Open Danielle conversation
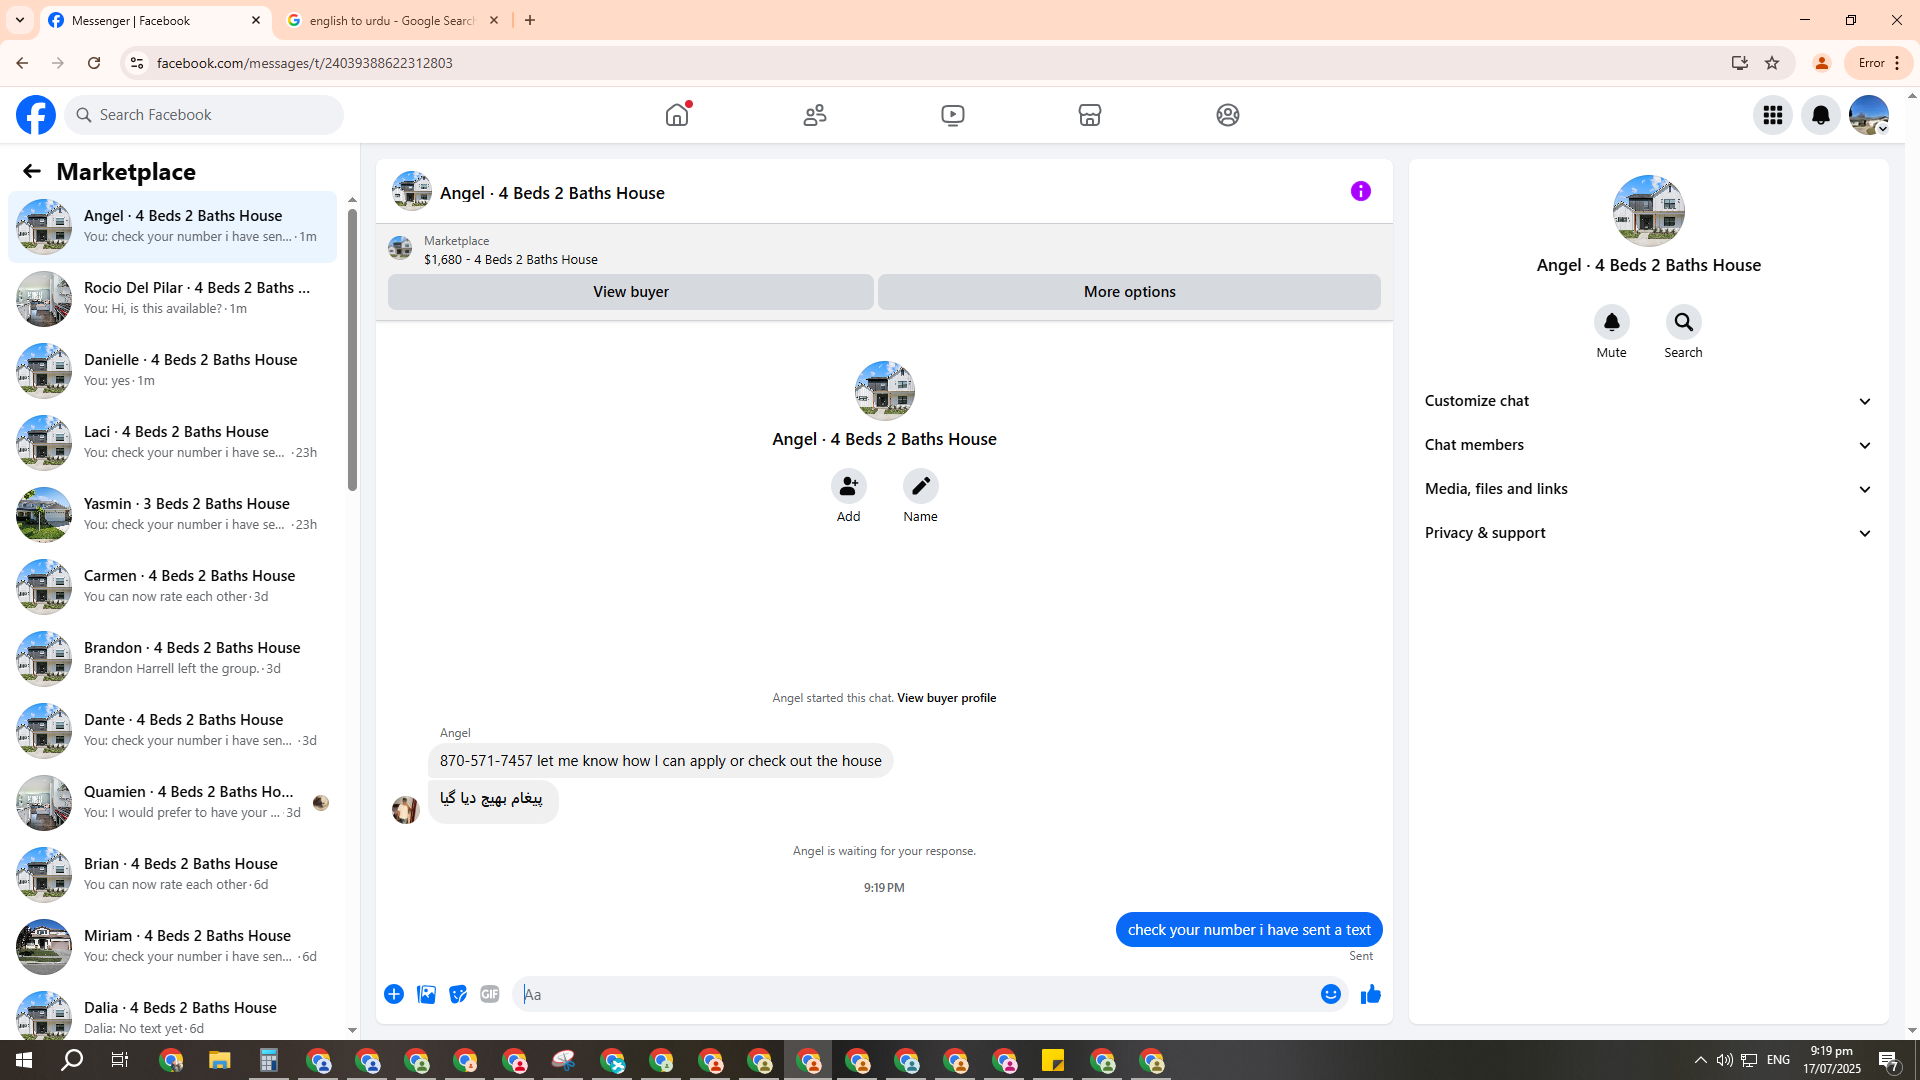Image resolution: width=1920 pixels, height=1080 pixels. pos(172,371)
